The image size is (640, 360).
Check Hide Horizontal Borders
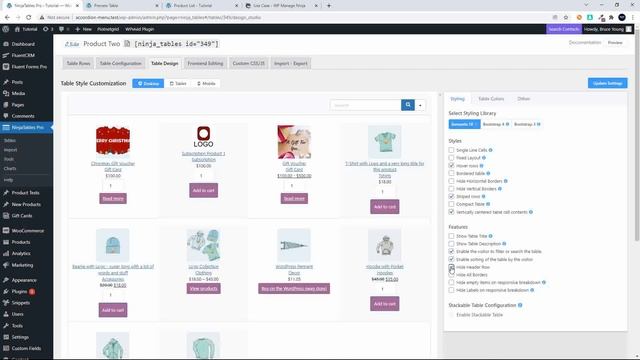pyautogui.click(x=451, y=181)
